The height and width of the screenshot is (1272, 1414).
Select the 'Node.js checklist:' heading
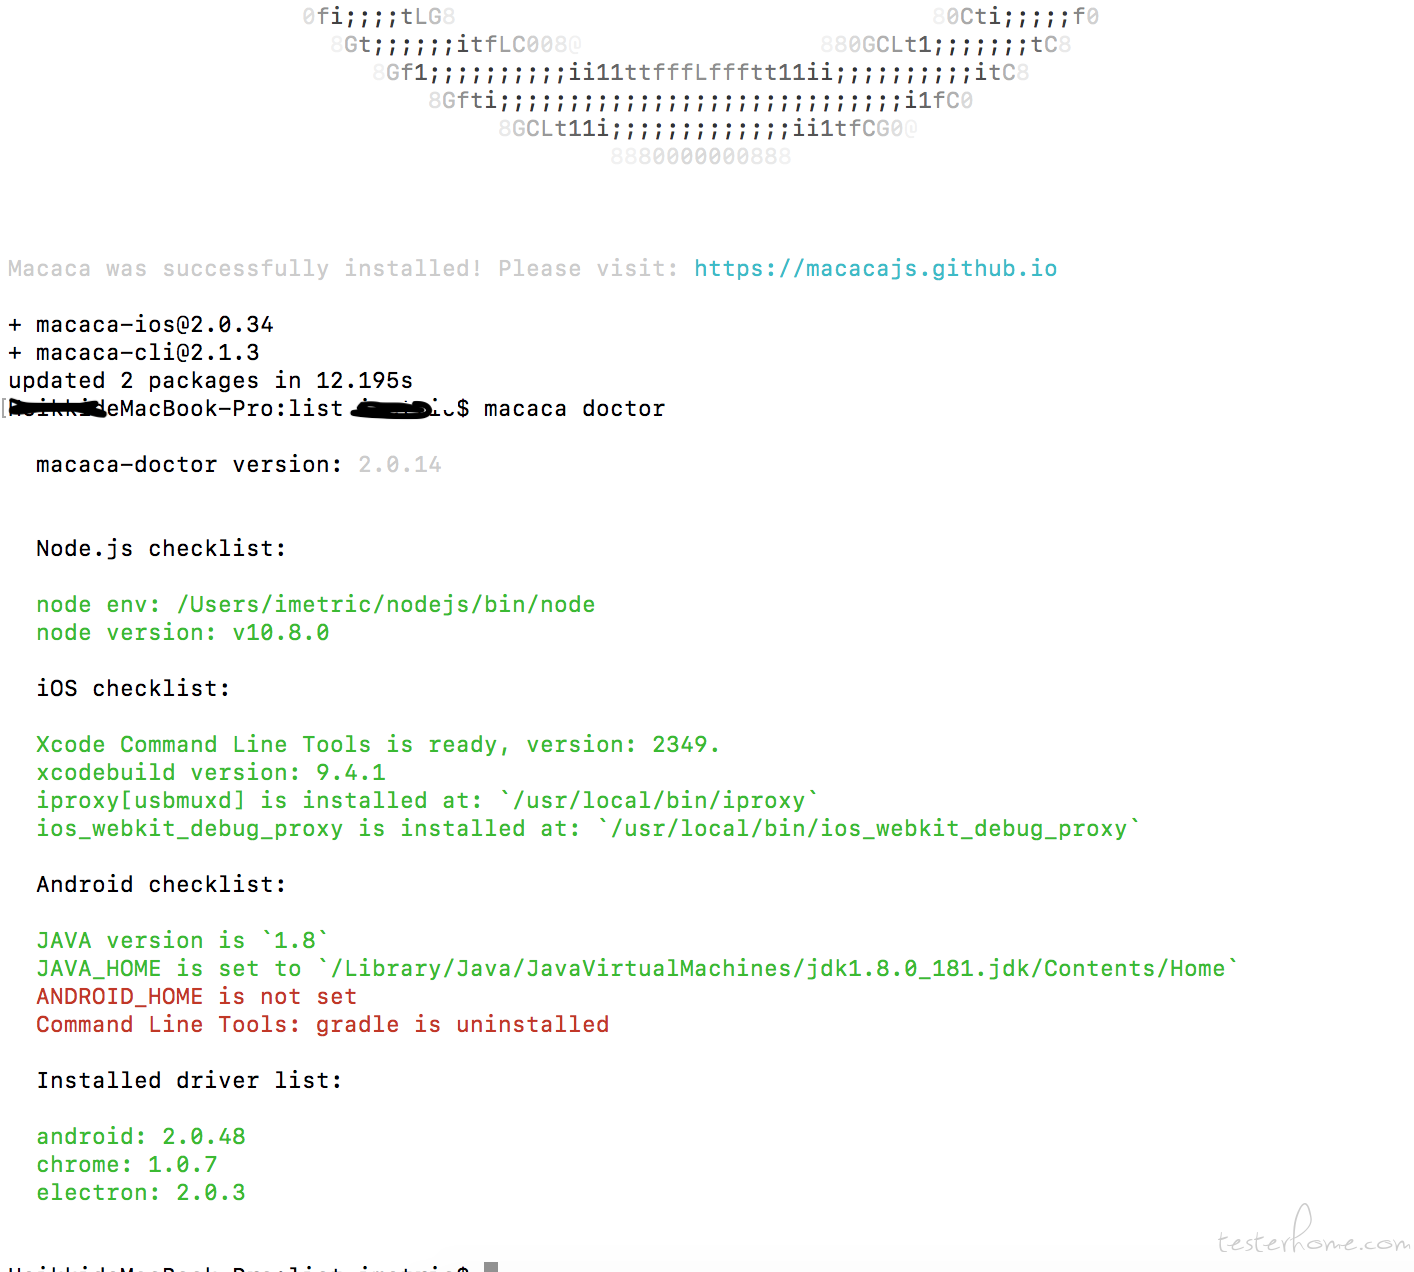[x=161, y=549]
